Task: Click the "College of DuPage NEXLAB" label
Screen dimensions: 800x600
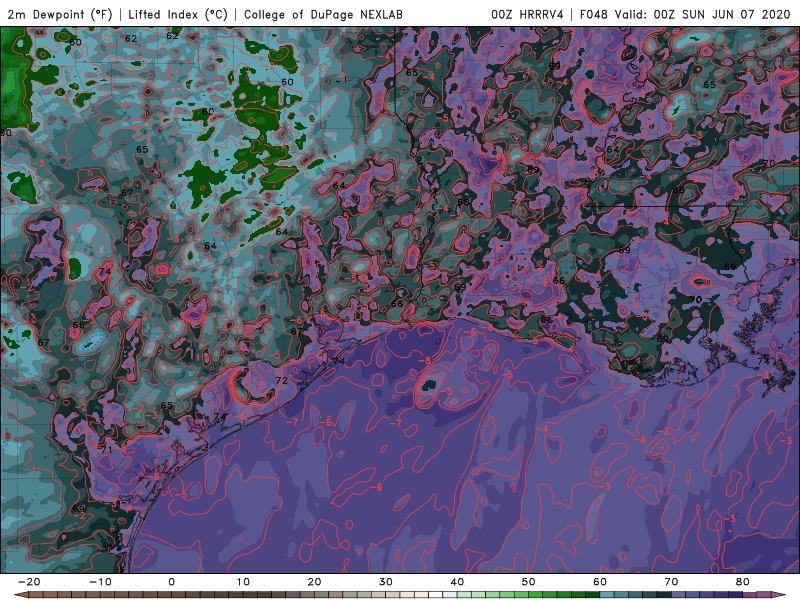Action: [323, 14]
